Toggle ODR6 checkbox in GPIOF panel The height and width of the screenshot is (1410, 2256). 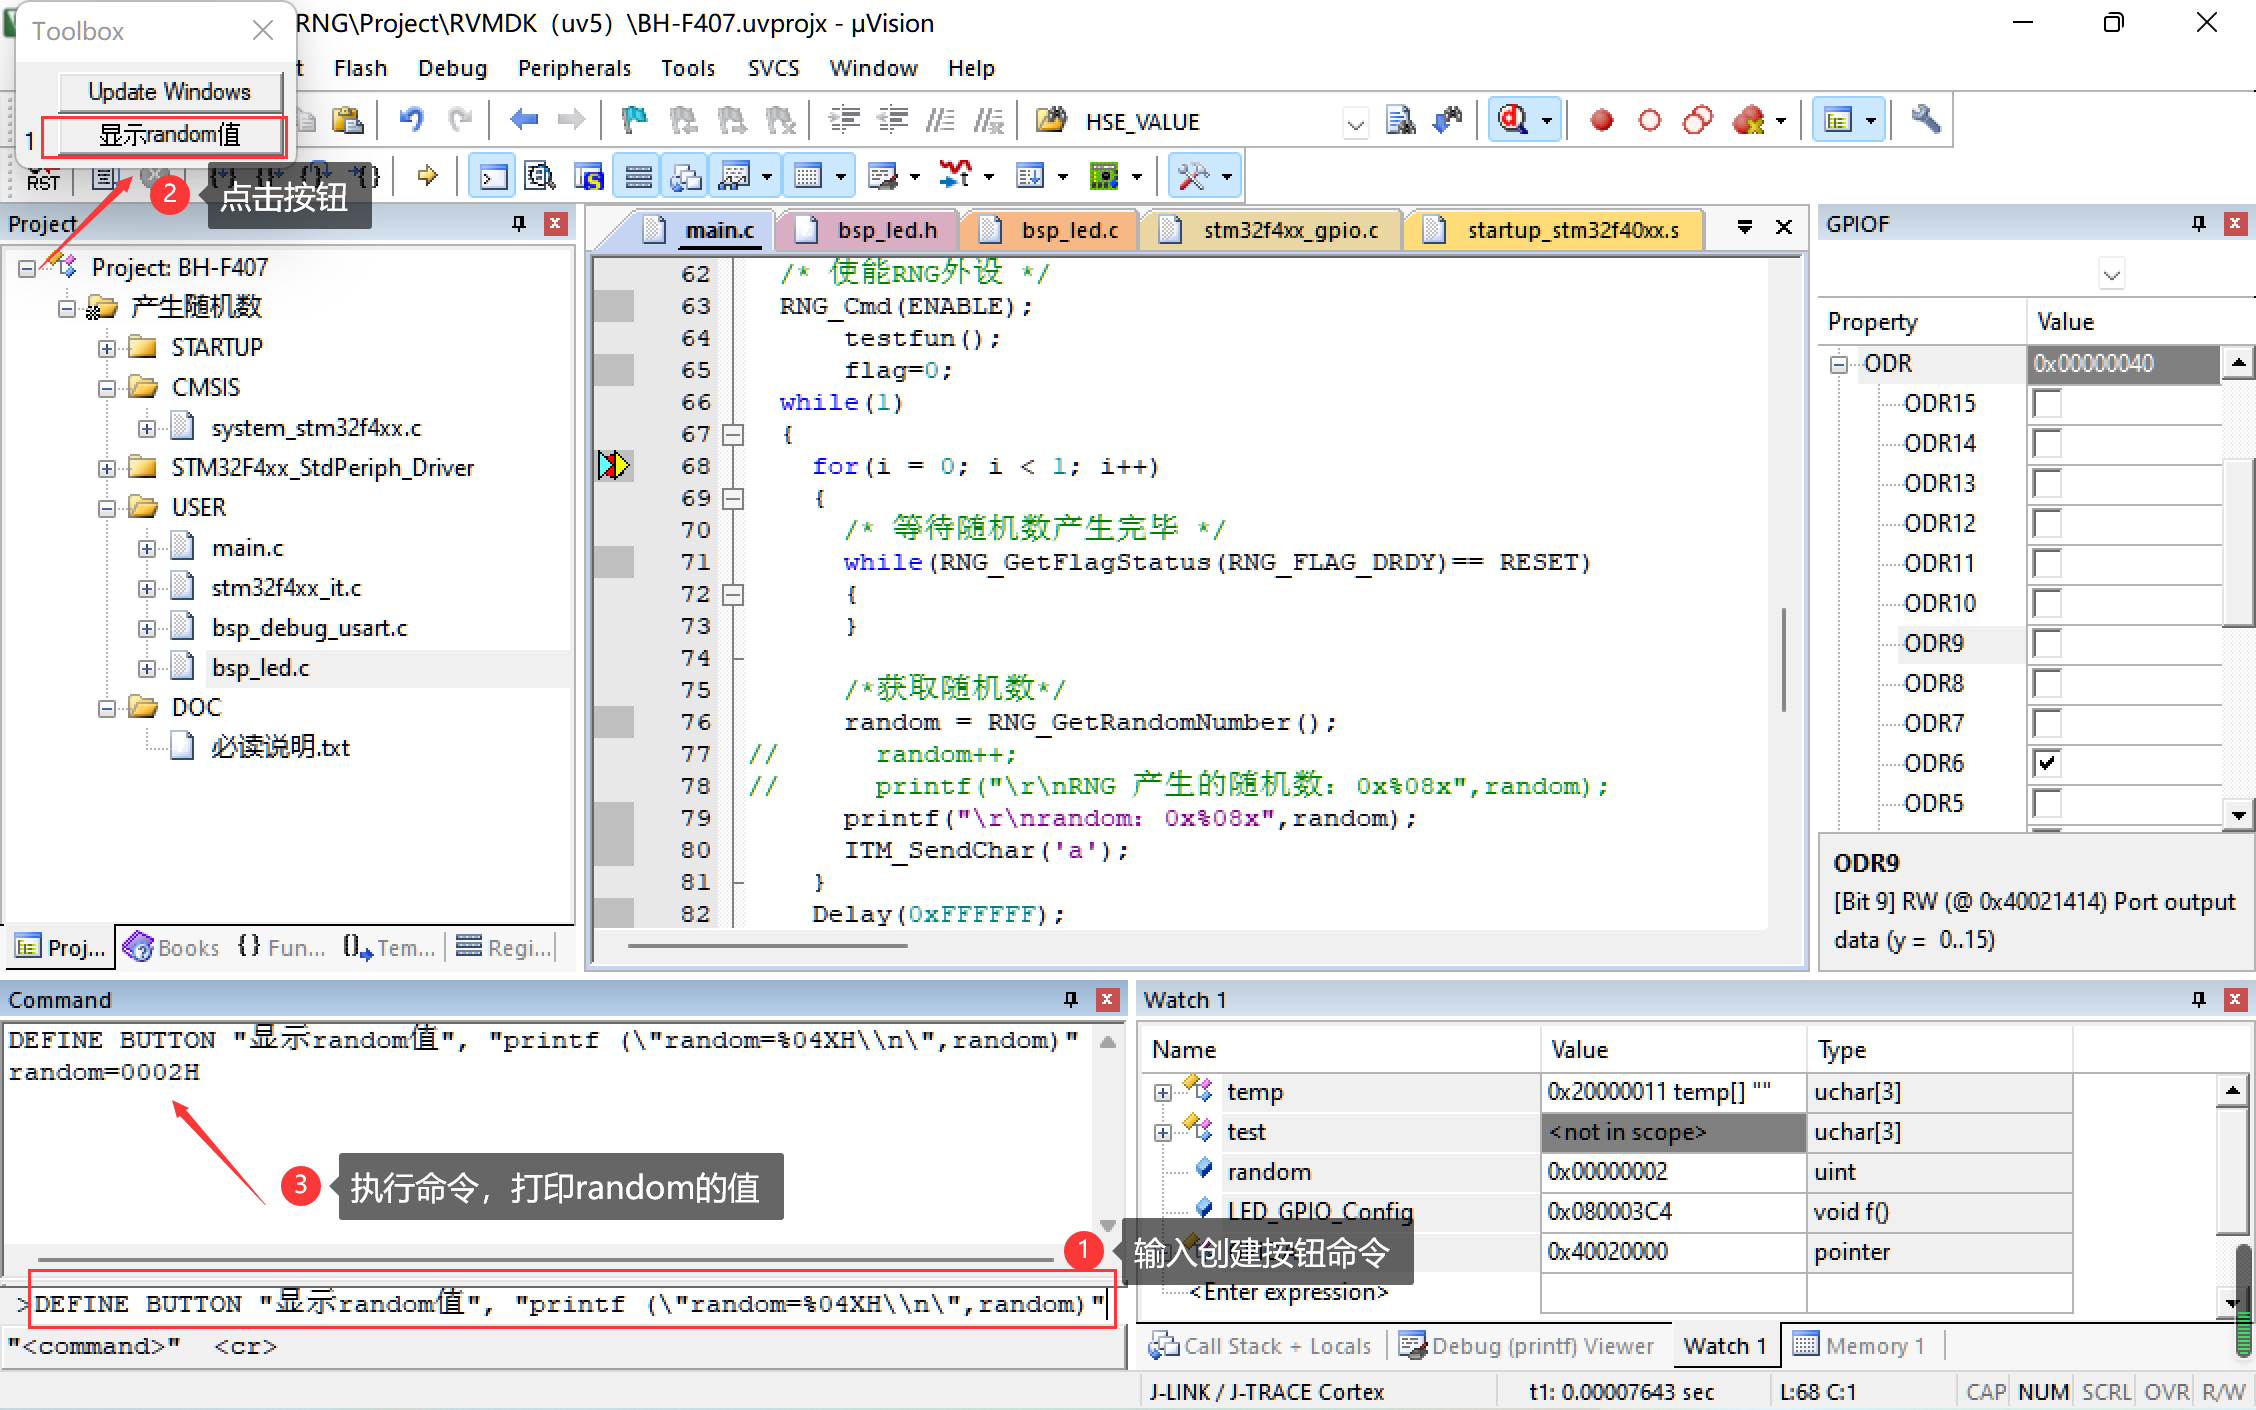pos(2050,762)
